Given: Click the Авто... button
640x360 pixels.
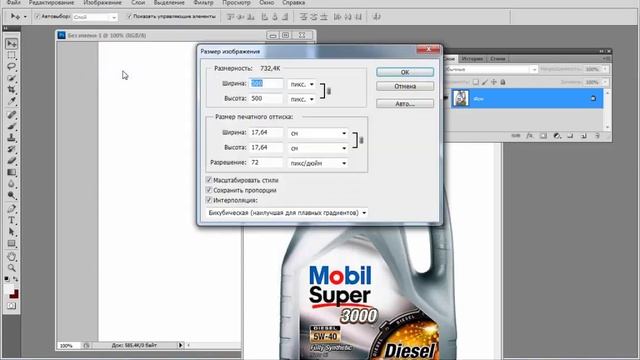Looking at the screenshot, I should [x=405, y=104].
